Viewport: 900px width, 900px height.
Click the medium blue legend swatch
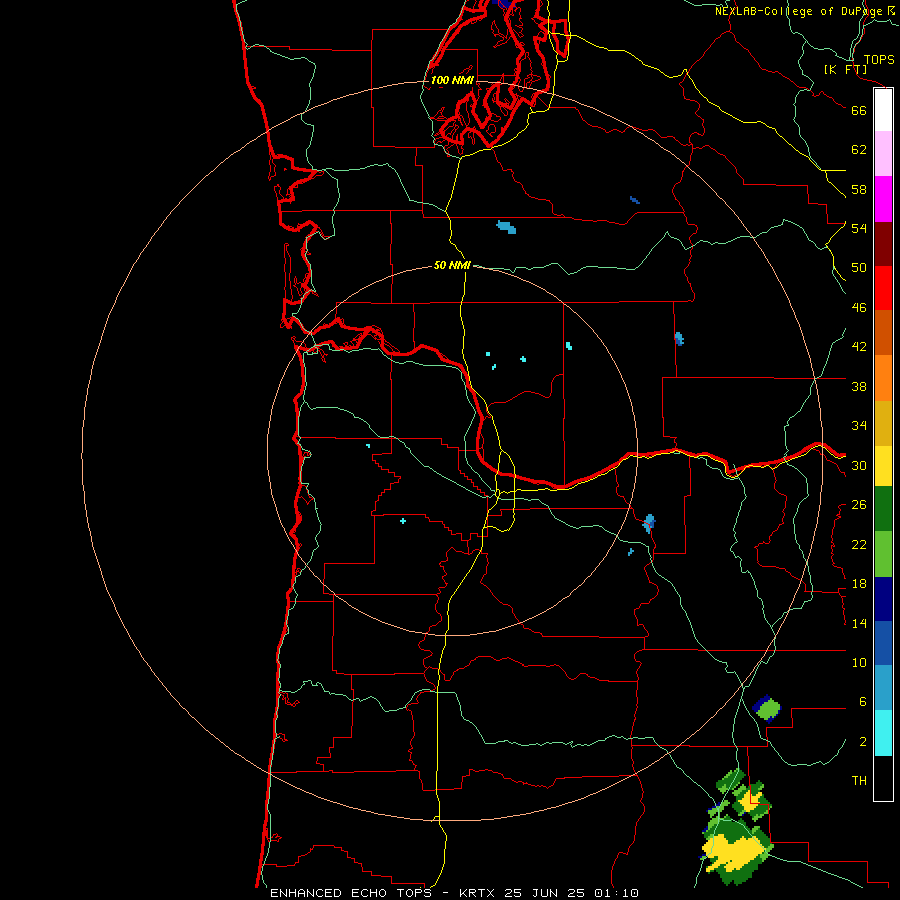point(883,643)
